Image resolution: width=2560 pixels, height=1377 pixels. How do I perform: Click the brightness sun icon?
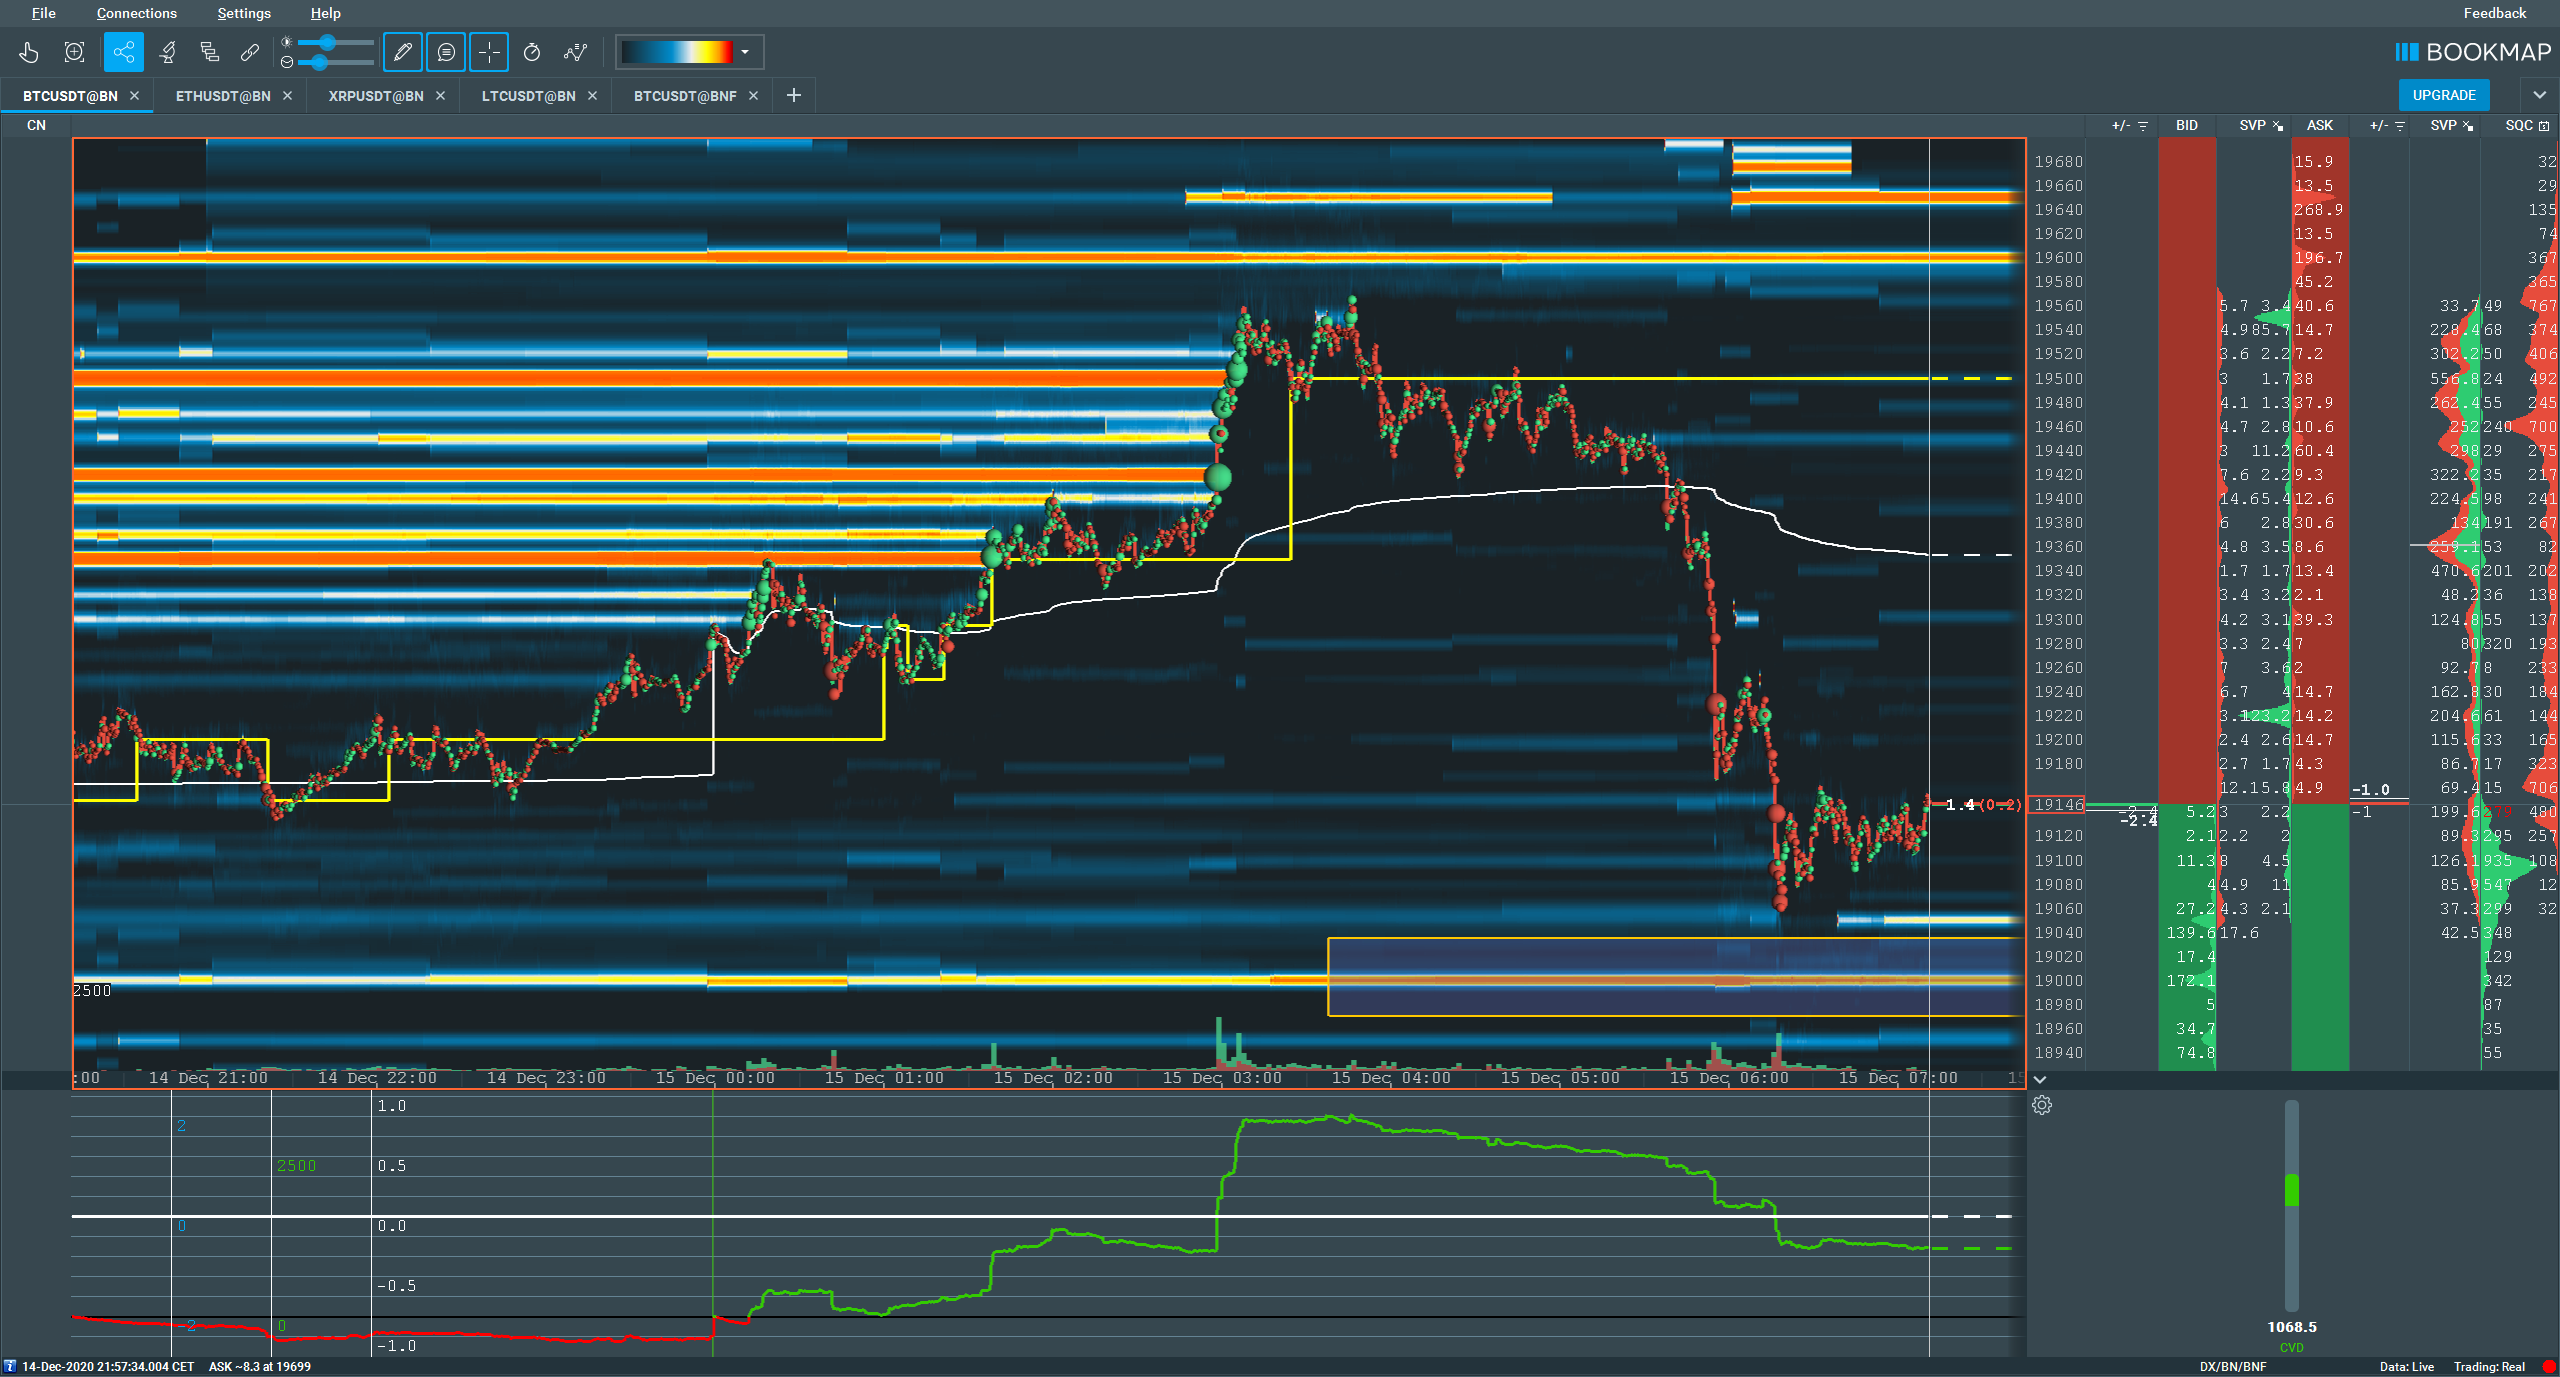tap(287, 42)
